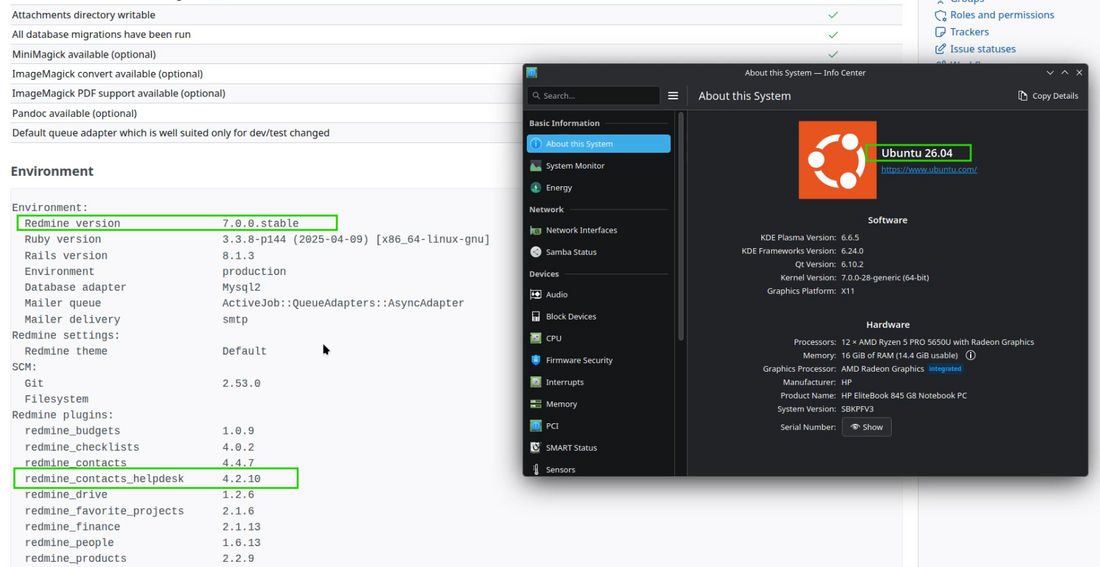Open the Audio devices module
The image size is (1100, 567).
click(x=598, y=295)
